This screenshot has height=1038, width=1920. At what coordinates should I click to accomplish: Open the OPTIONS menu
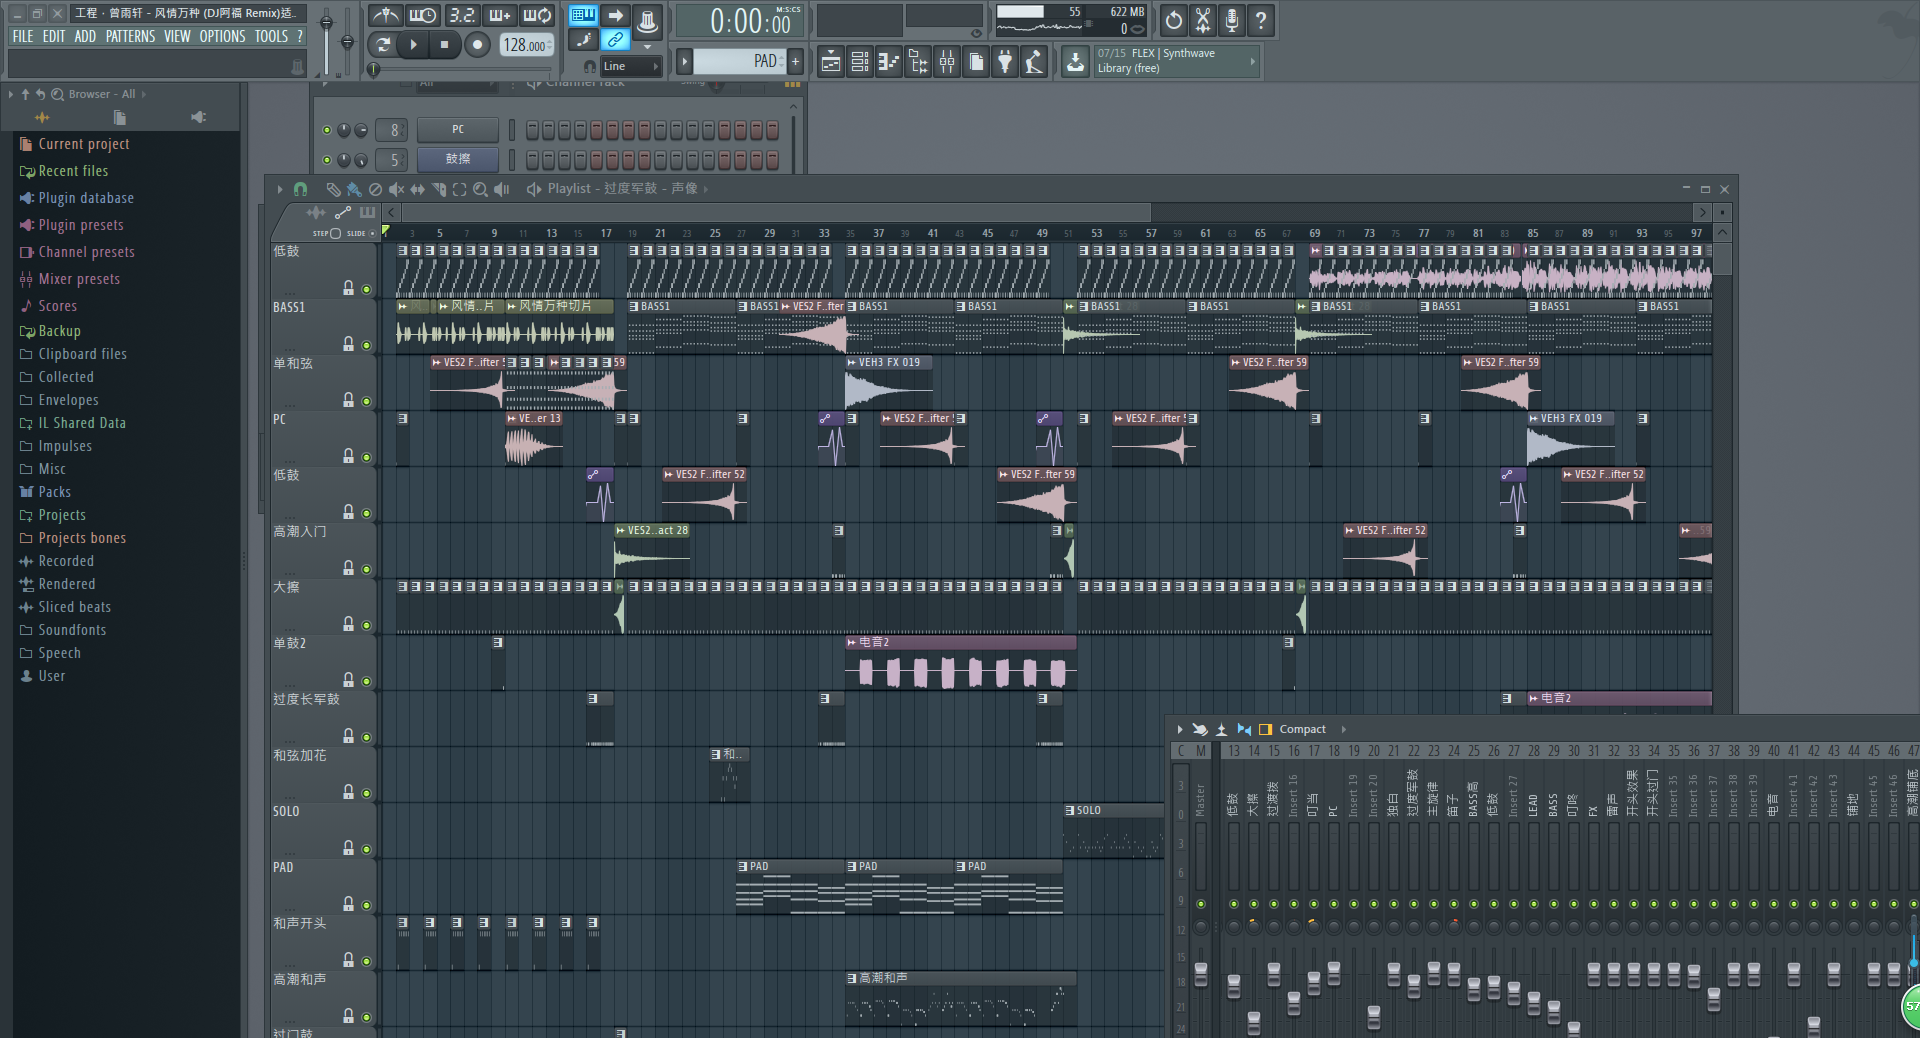tap(222, 36)
